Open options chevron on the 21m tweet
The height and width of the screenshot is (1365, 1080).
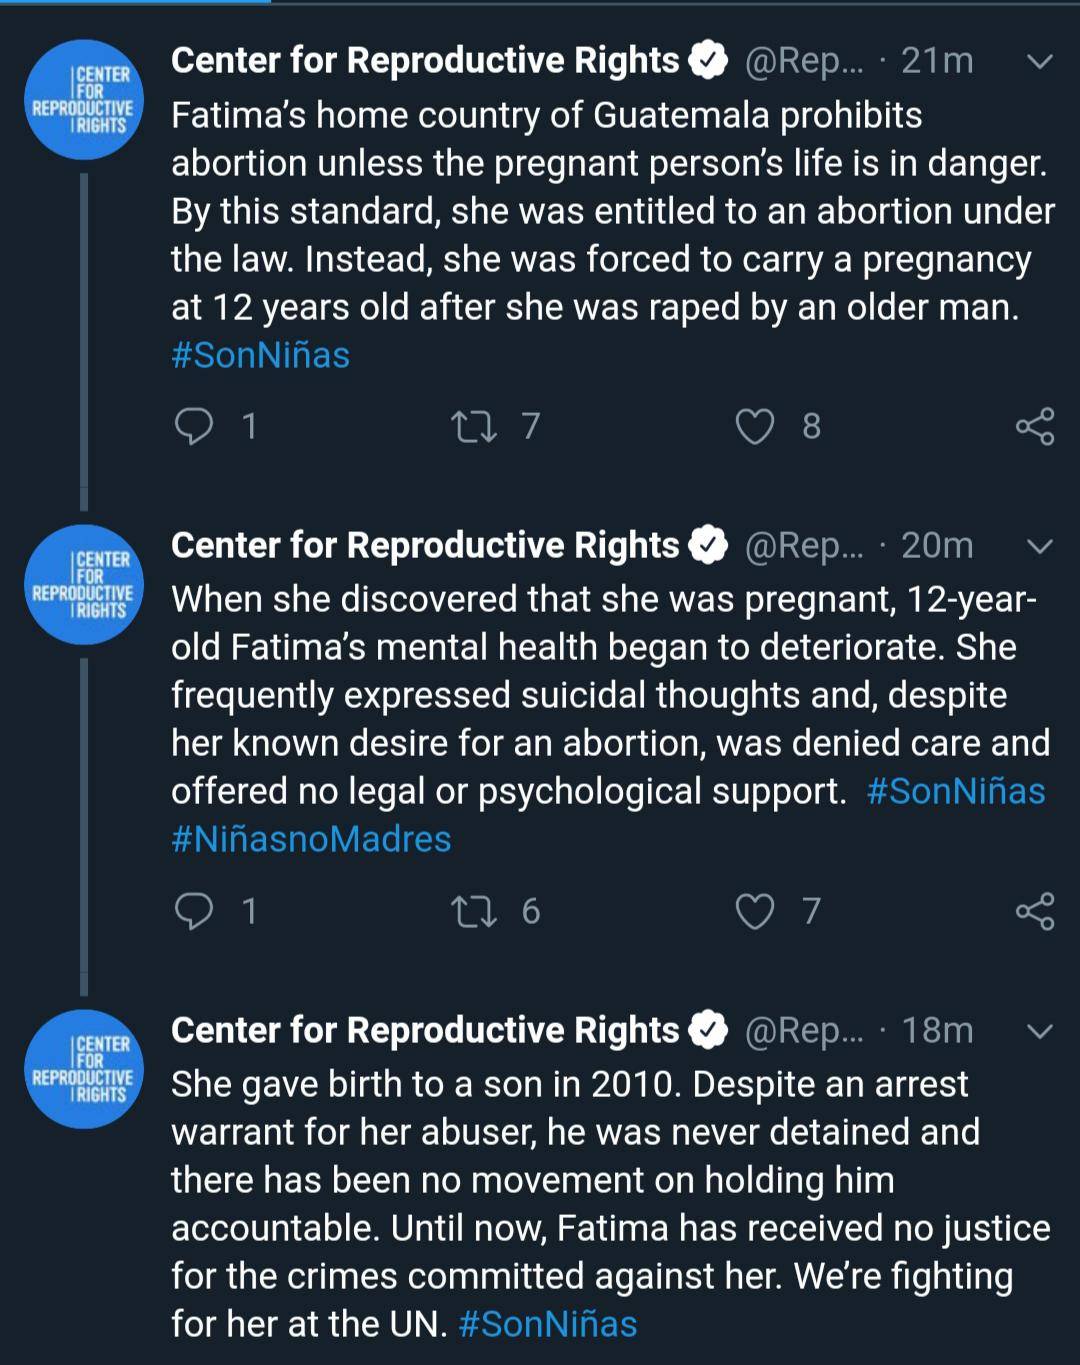[x=1040, y=62]
